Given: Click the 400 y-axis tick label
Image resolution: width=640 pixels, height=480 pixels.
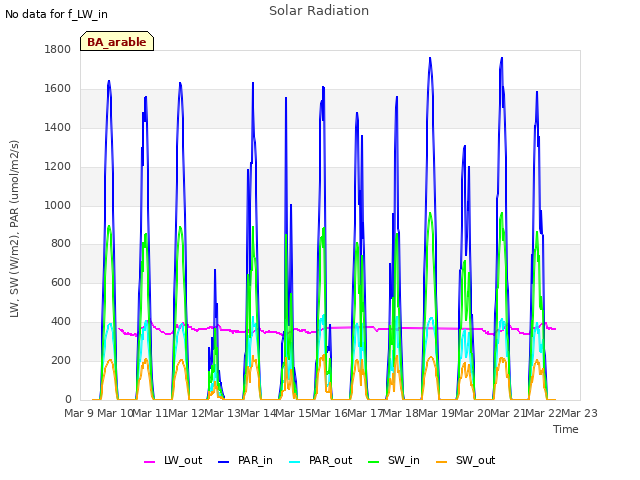Looking at the screenshot, I should (x=61, y=322).
